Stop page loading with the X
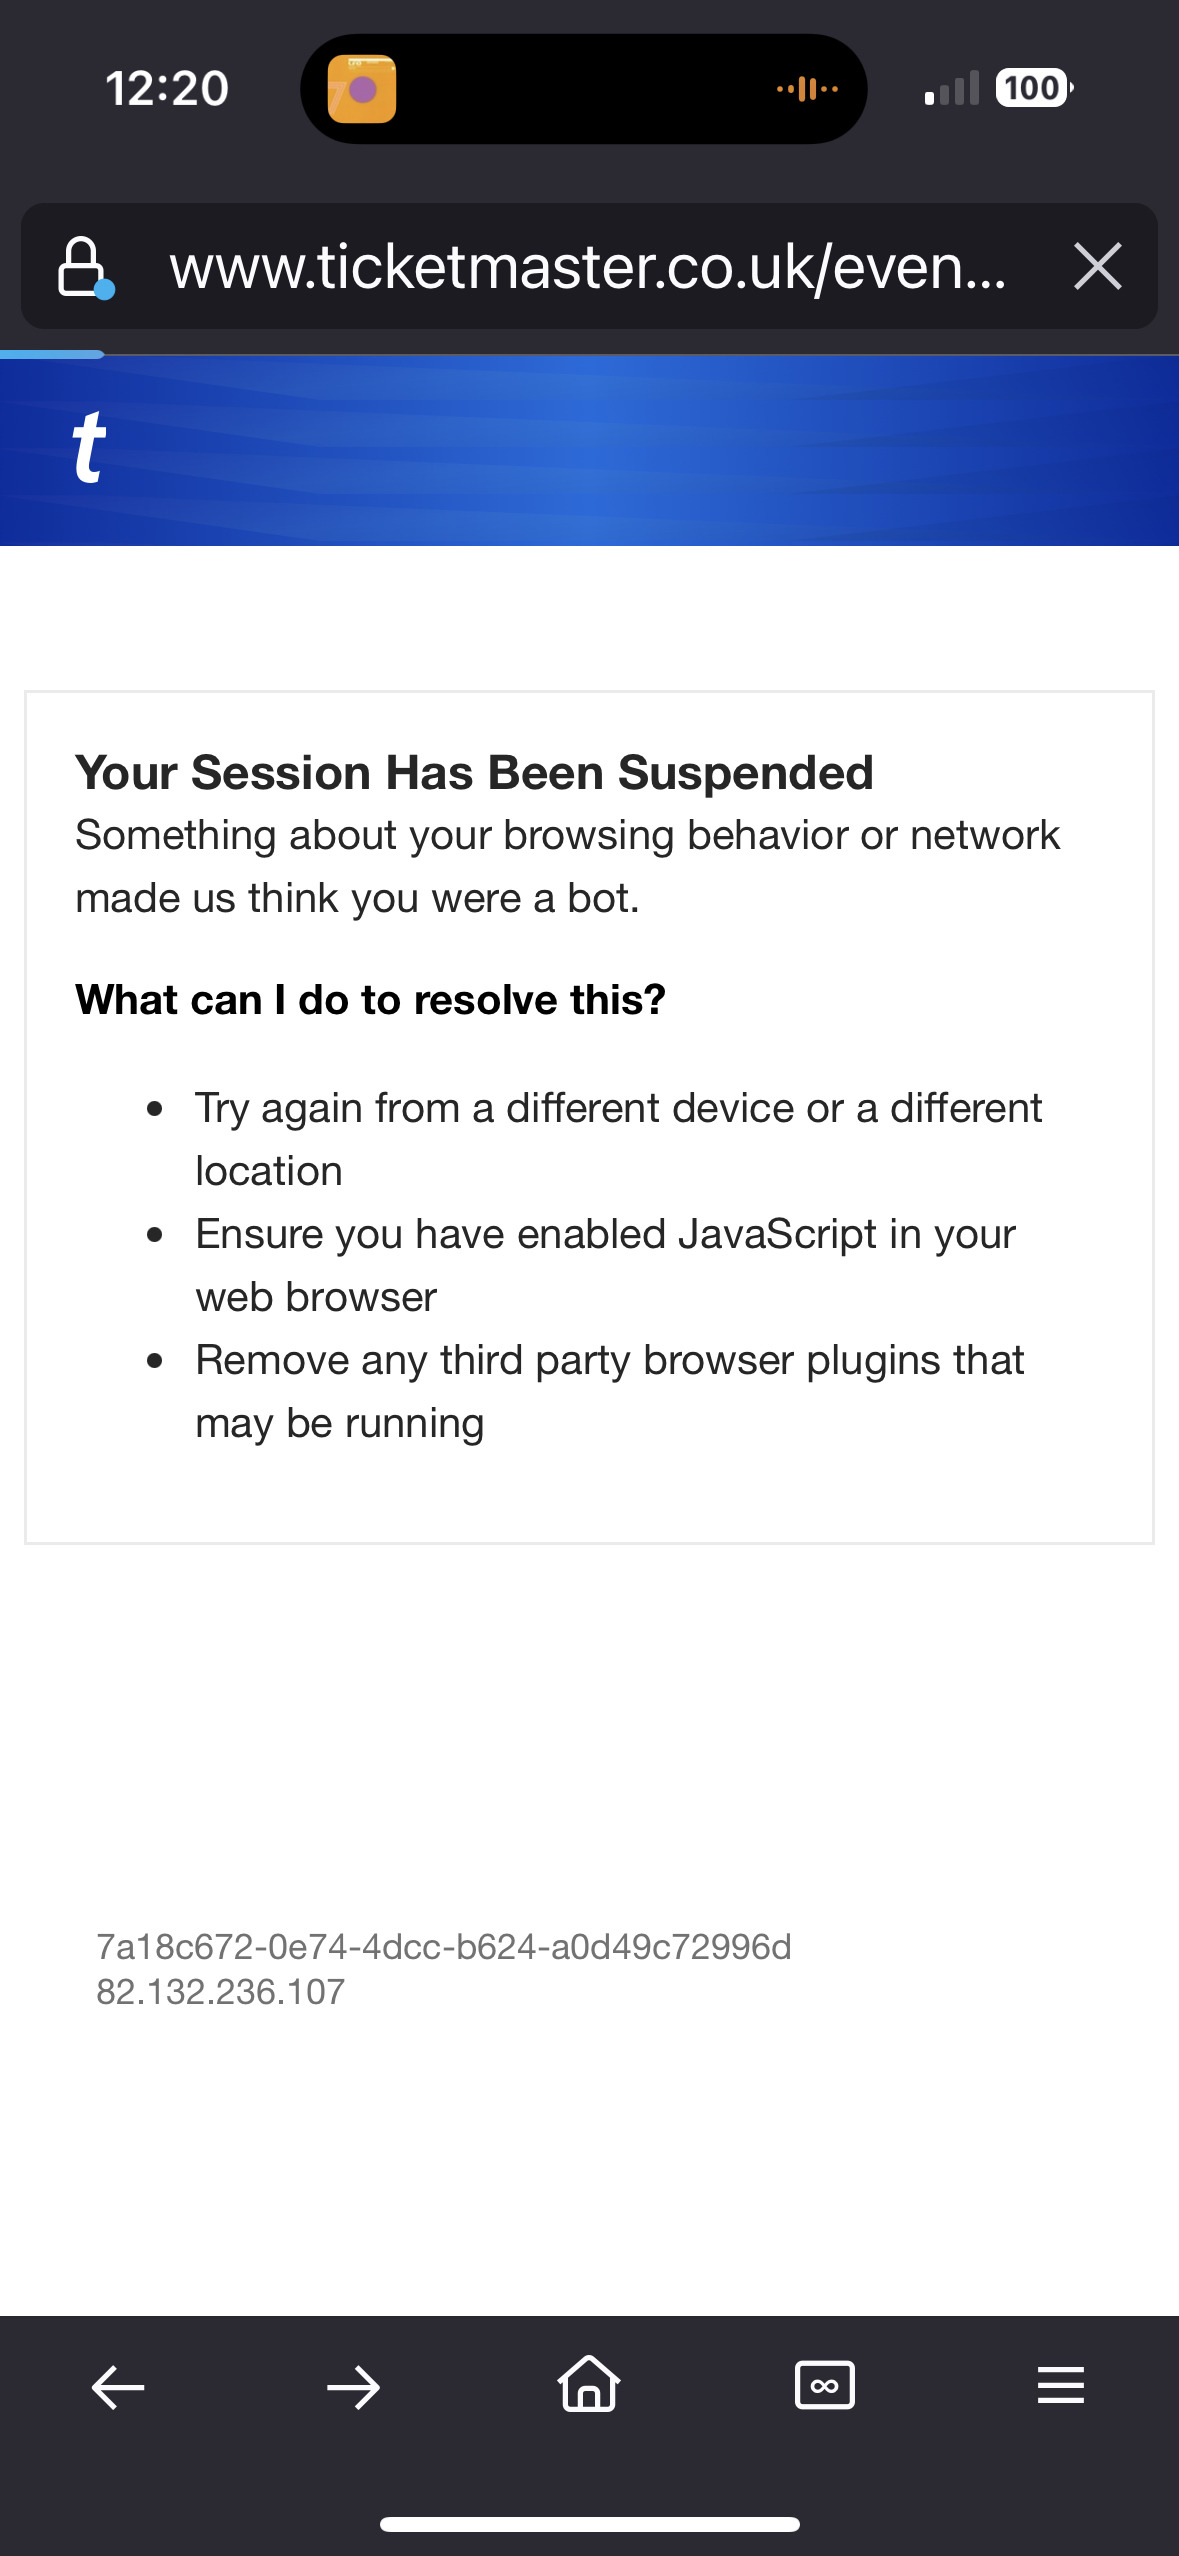Screen dimensions: 1179x2556 (x=1097, y=267)
